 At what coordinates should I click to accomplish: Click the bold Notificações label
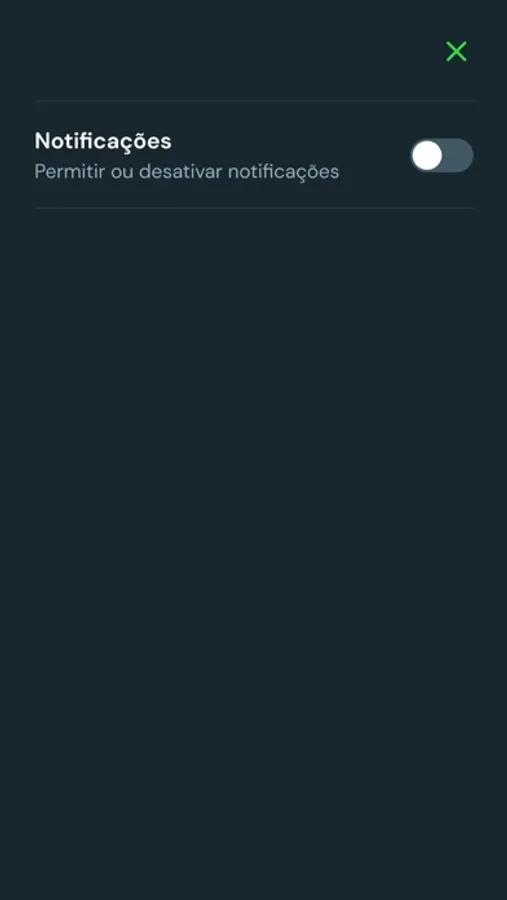click(x=103, y=141)
